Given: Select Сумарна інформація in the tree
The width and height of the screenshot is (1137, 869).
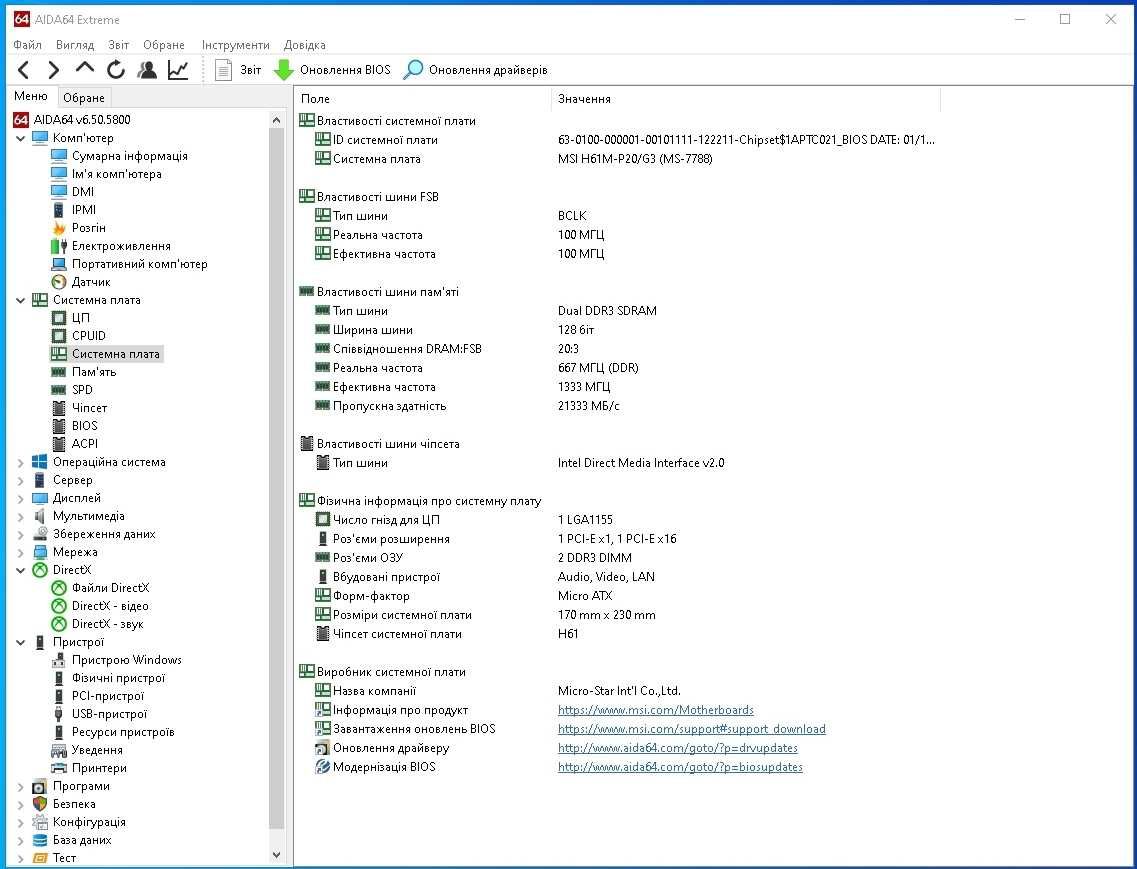Looking at the screenshot, I should tap(120, 156).
